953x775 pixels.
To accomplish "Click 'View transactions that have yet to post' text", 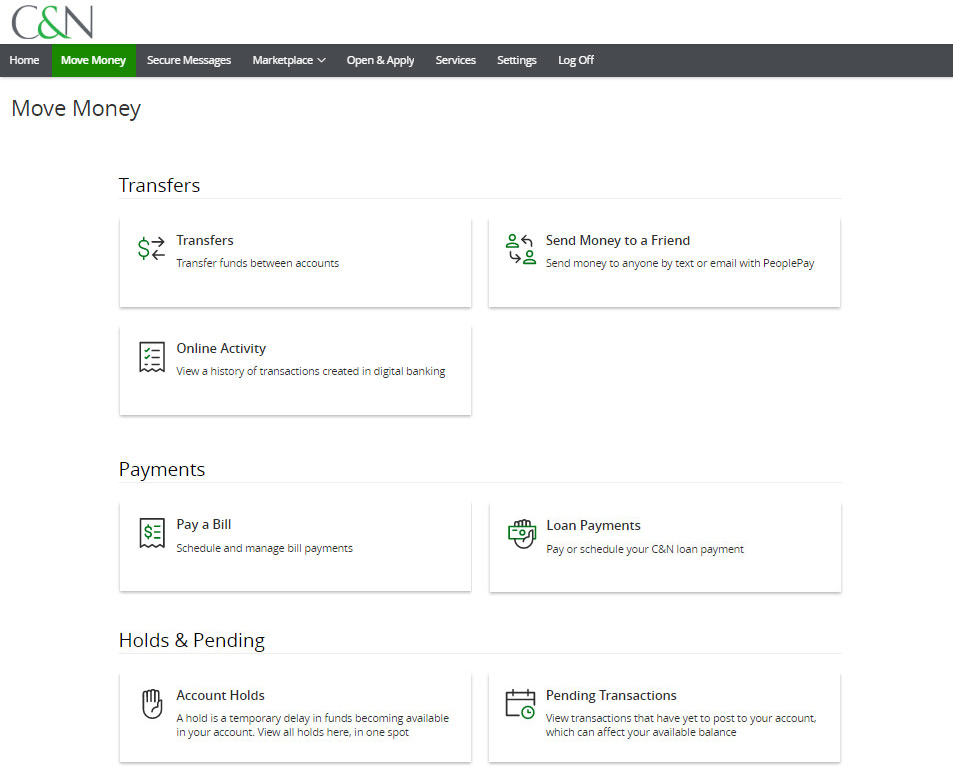I will (681, 725).
